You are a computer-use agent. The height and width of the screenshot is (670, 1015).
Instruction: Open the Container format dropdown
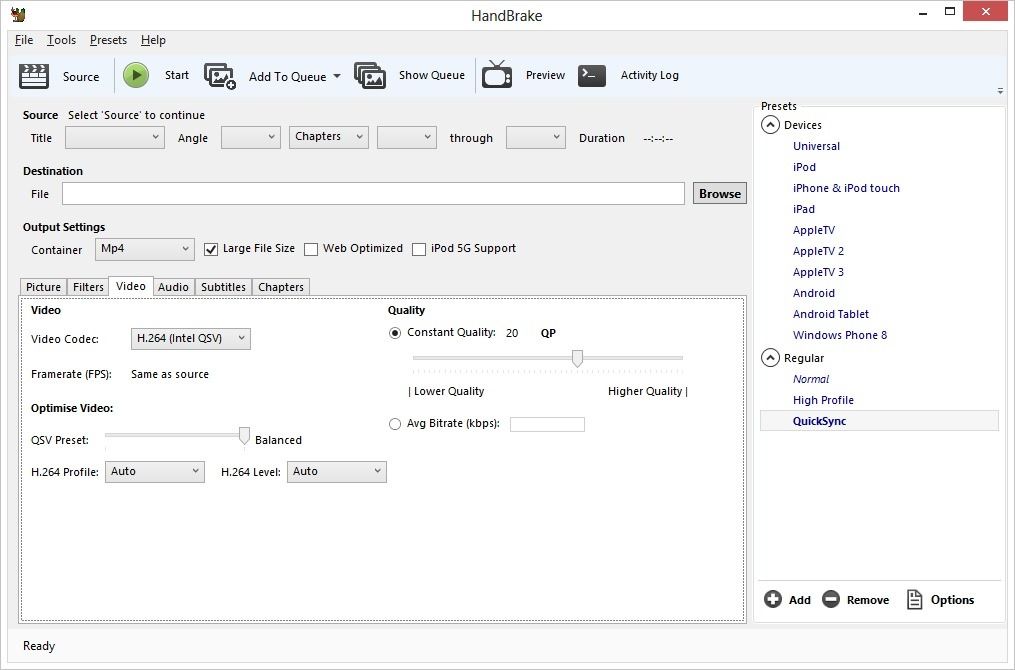(145, 249)
